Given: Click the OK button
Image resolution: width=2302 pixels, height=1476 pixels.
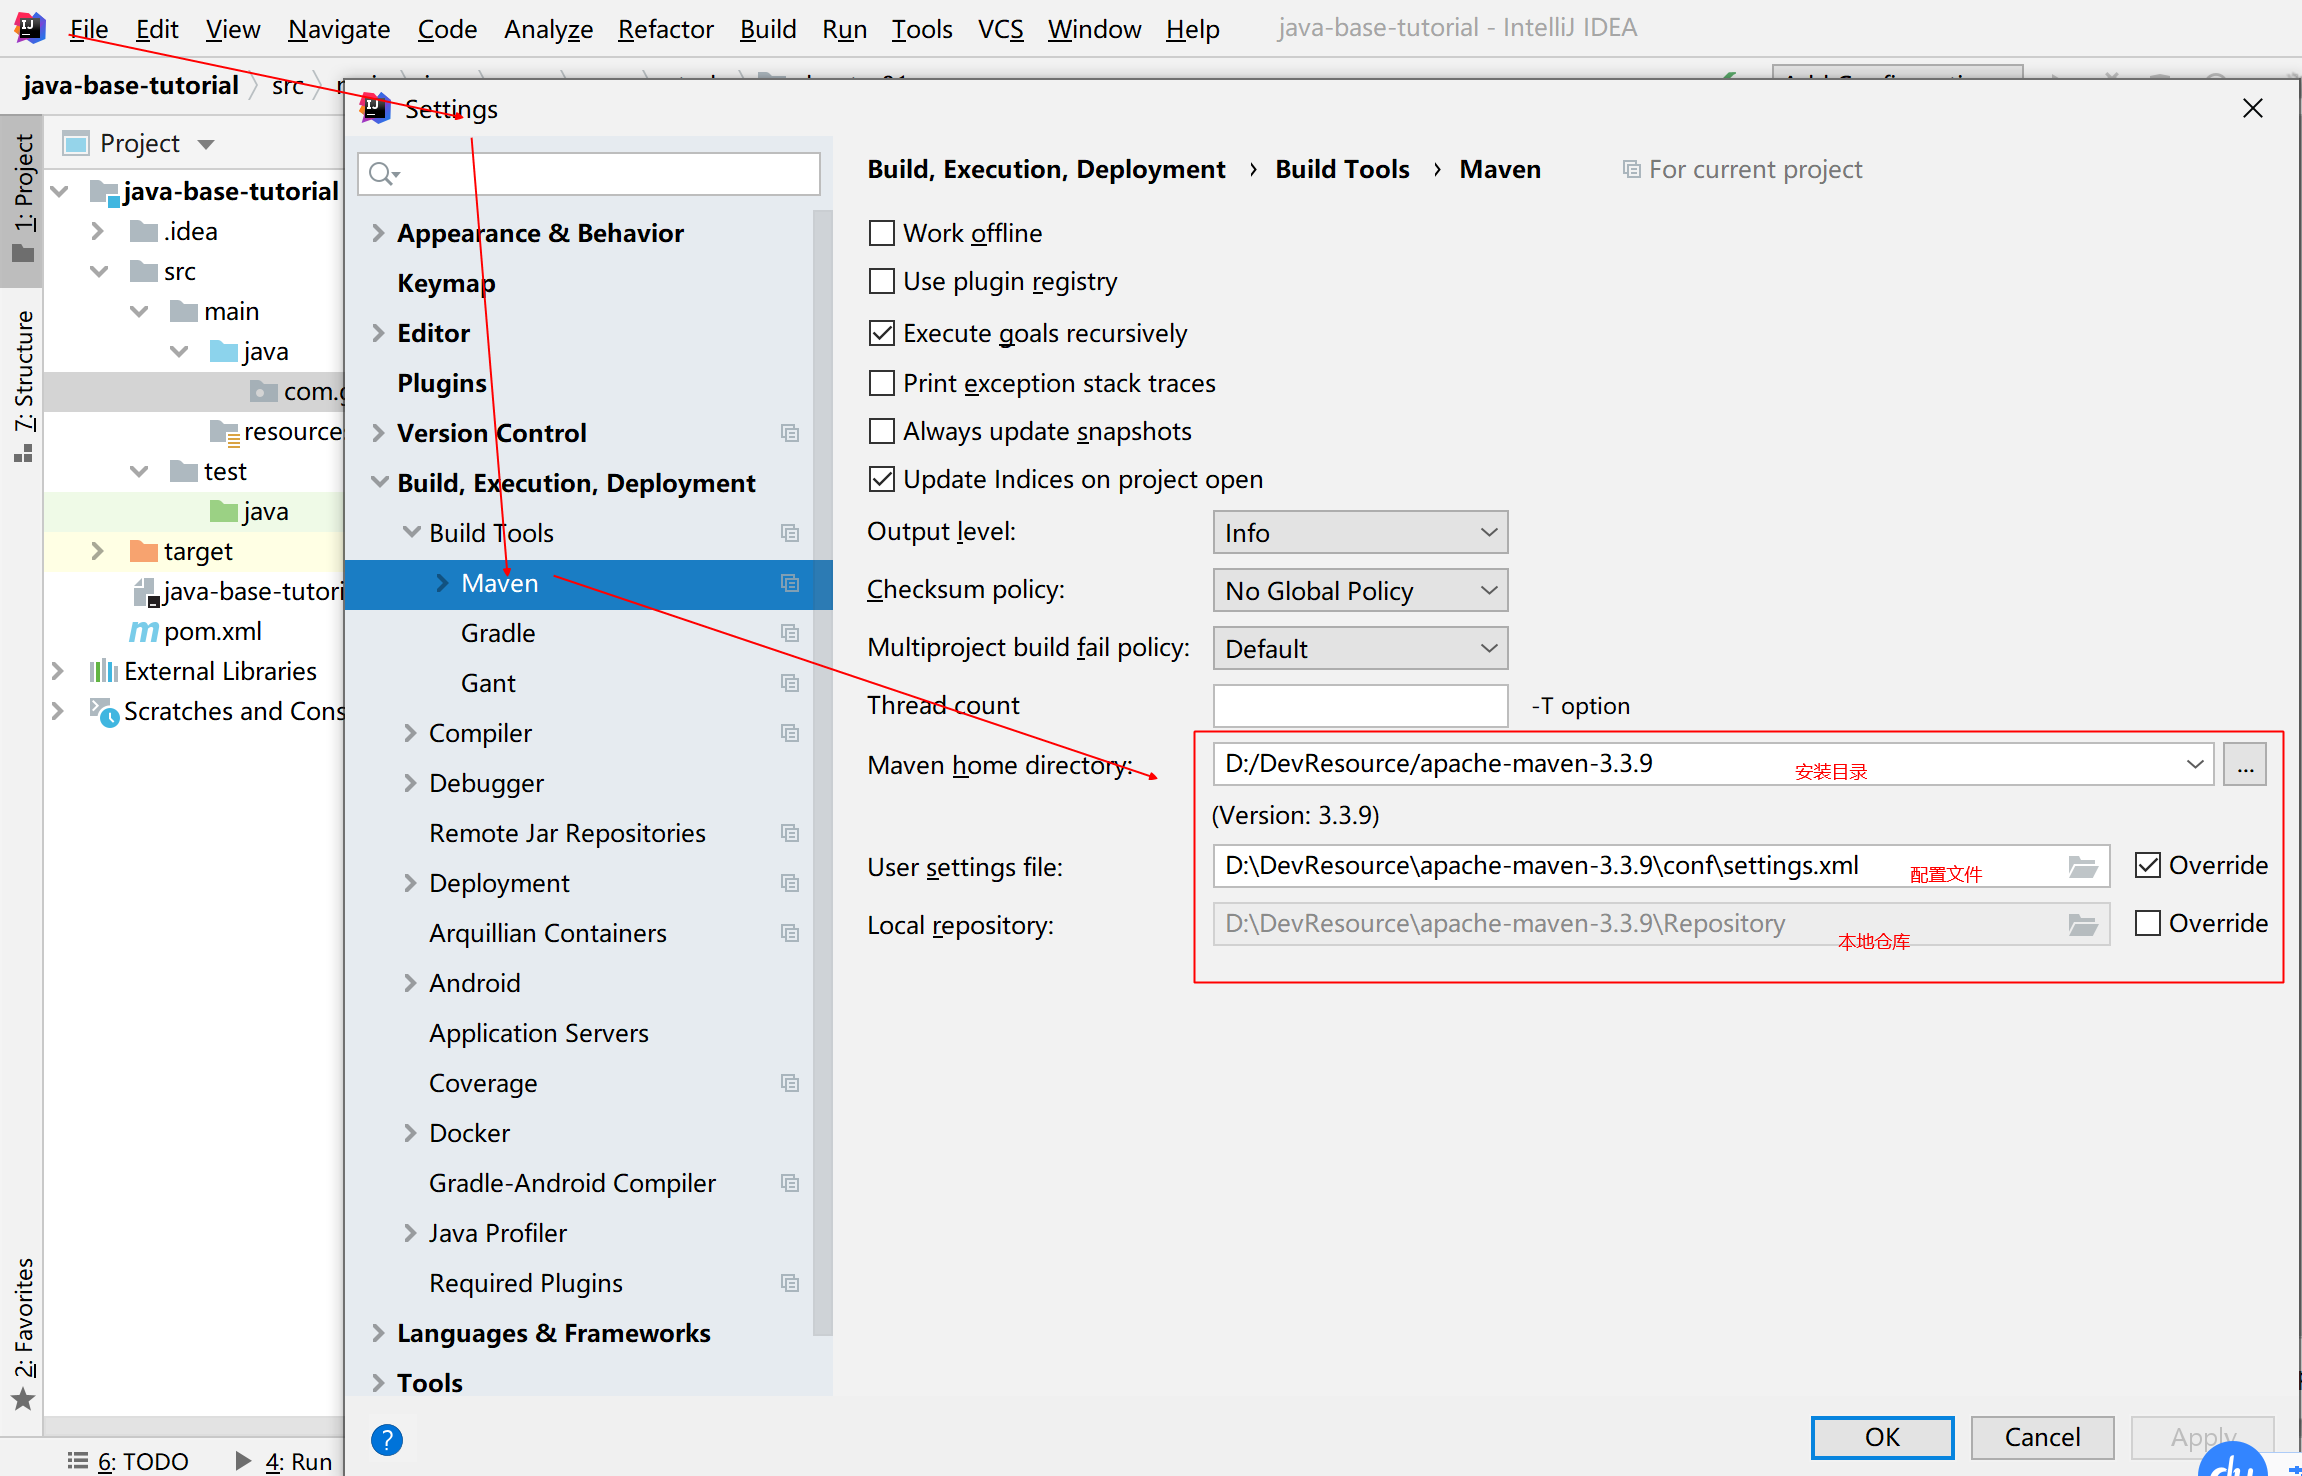Looking at the screenshot, I should point(1881,1437).
